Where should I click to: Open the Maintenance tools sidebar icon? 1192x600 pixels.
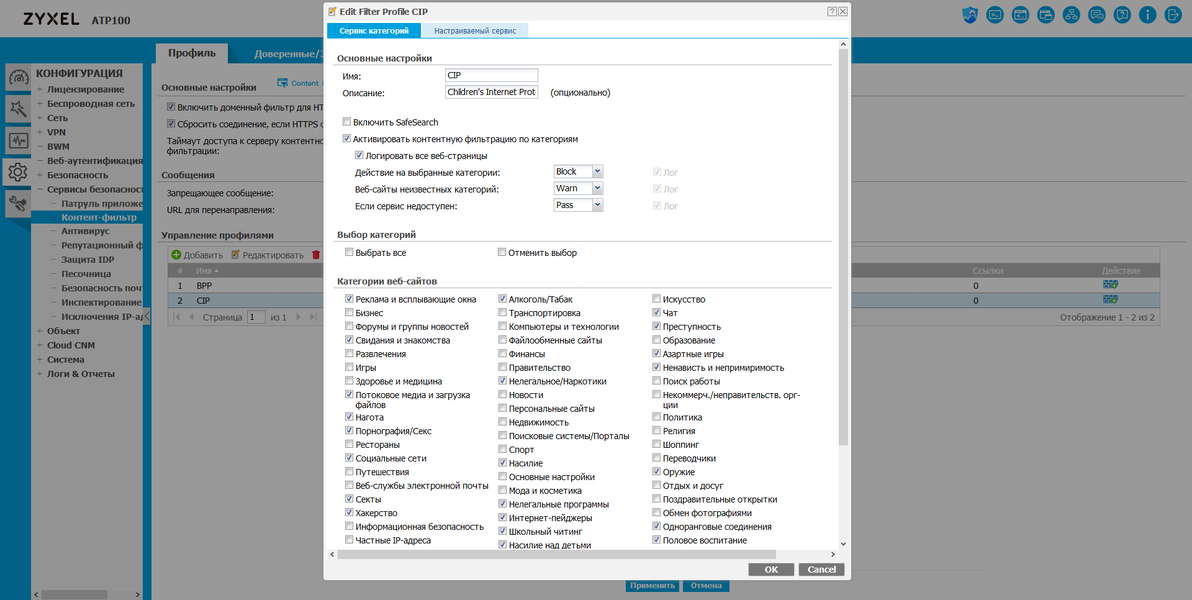[x=17, y=203]
